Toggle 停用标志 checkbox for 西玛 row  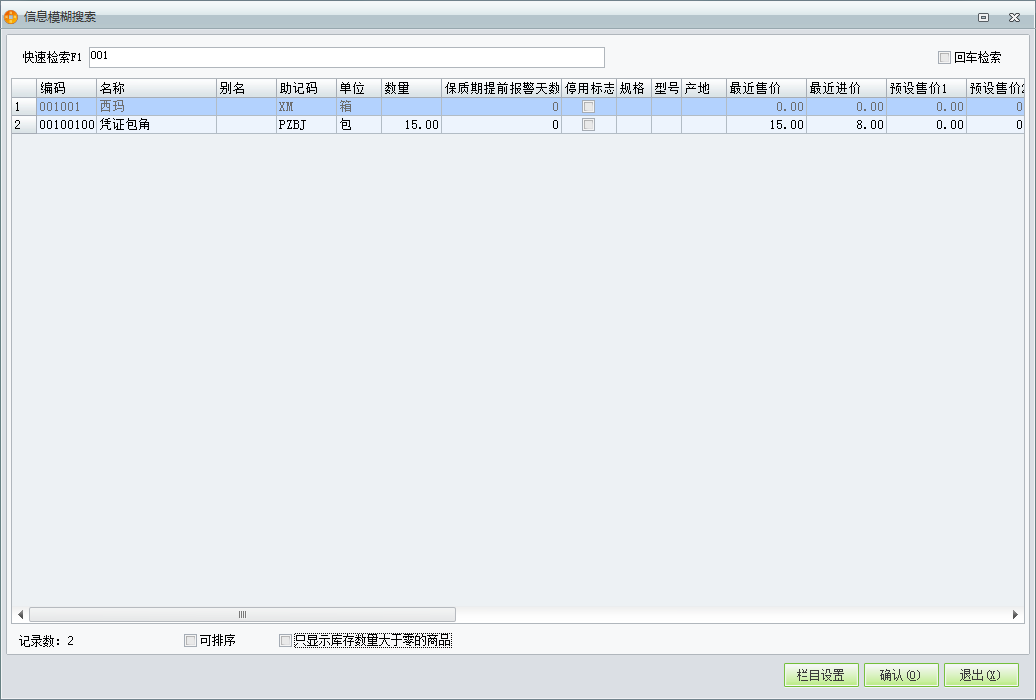tap(590, 104)
